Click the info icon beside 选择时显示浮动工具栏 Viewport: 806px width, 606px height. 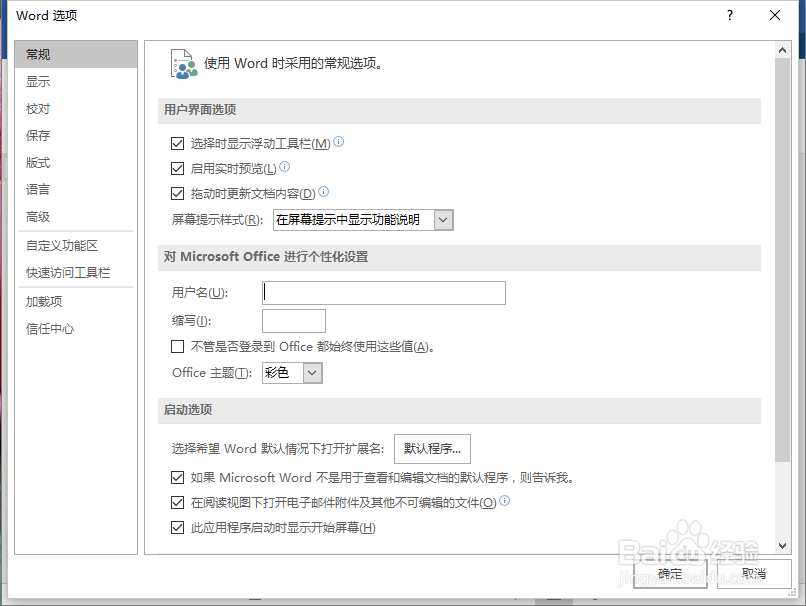tap(338, 141)
